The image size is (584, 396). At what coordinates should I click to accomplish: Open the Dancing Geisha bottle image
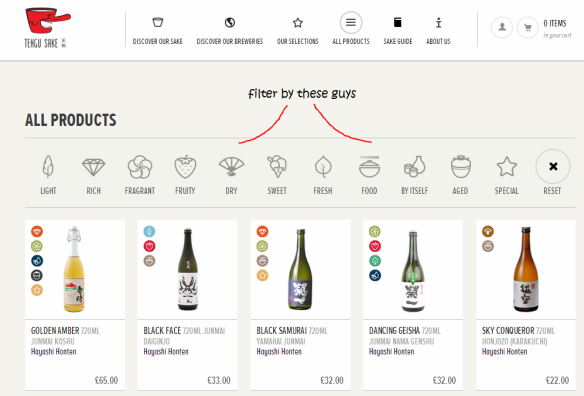click(413, 271)
